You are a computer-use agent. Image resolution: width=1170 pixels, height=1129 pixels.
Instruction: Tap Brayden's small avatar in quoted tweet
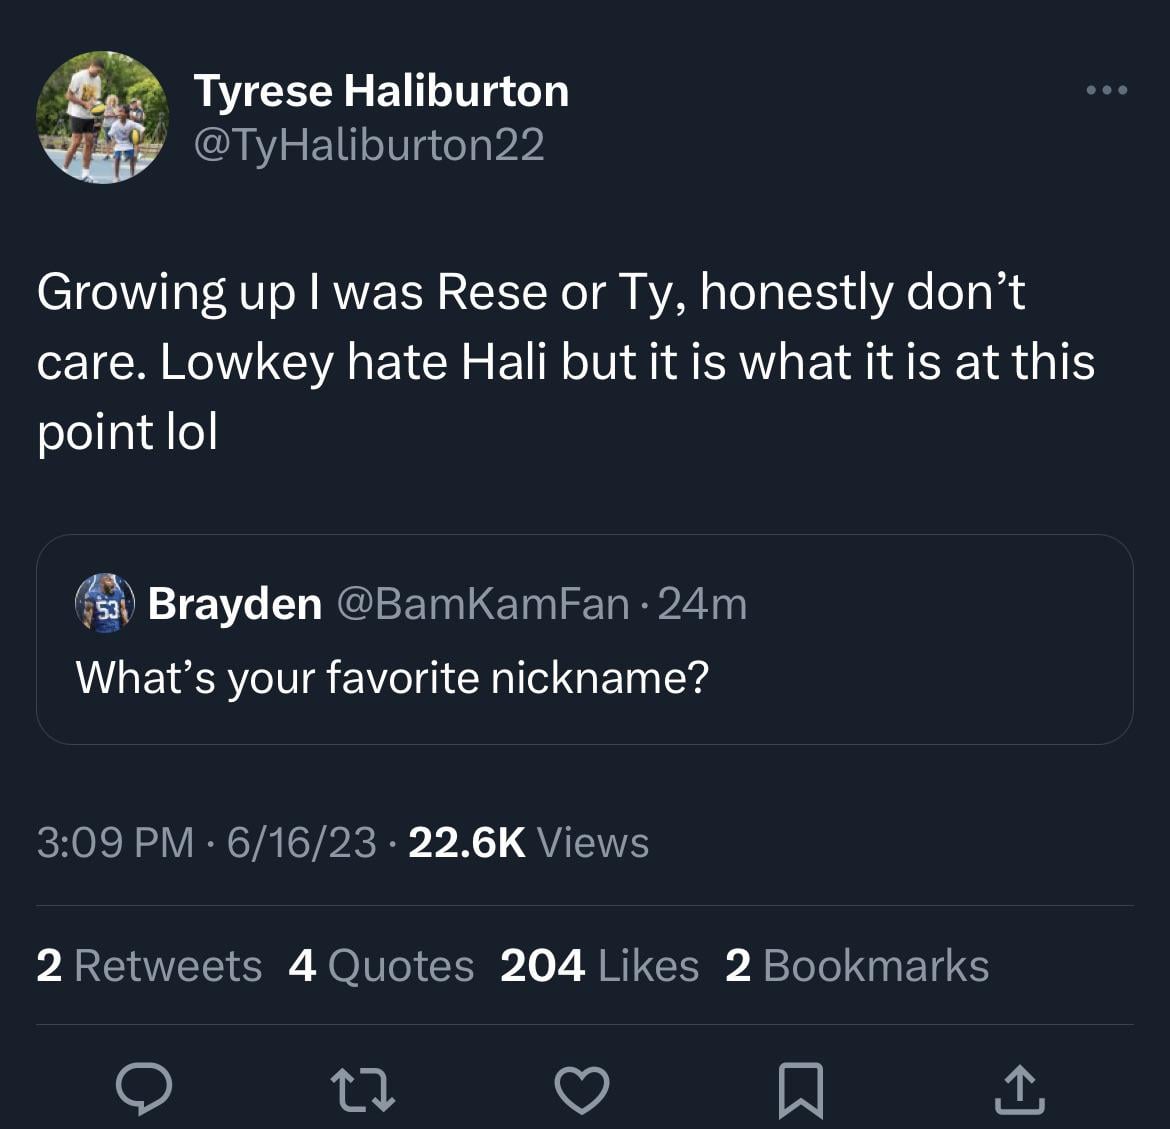point(105,603)
